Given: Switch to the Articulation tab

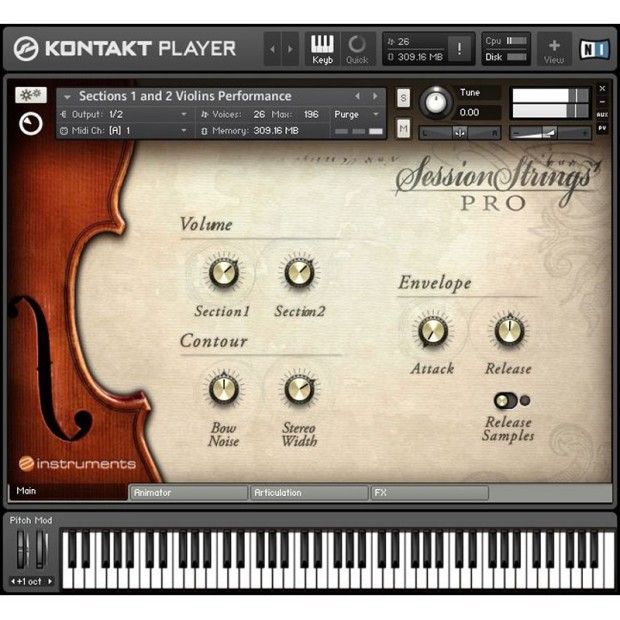Looking at the screenshot, I should pyautogui.click(x=310, y=493).
